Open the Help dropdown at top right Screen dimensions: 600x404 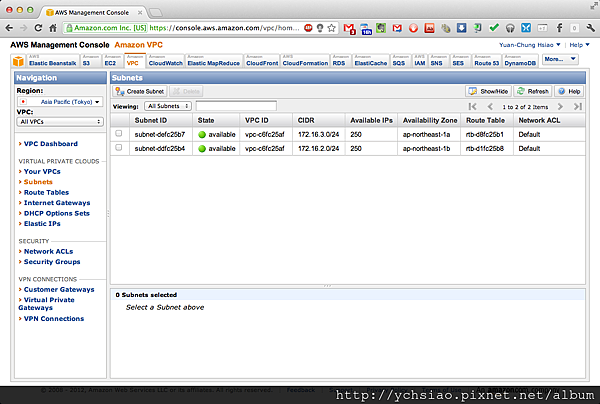tap(579, 45)
